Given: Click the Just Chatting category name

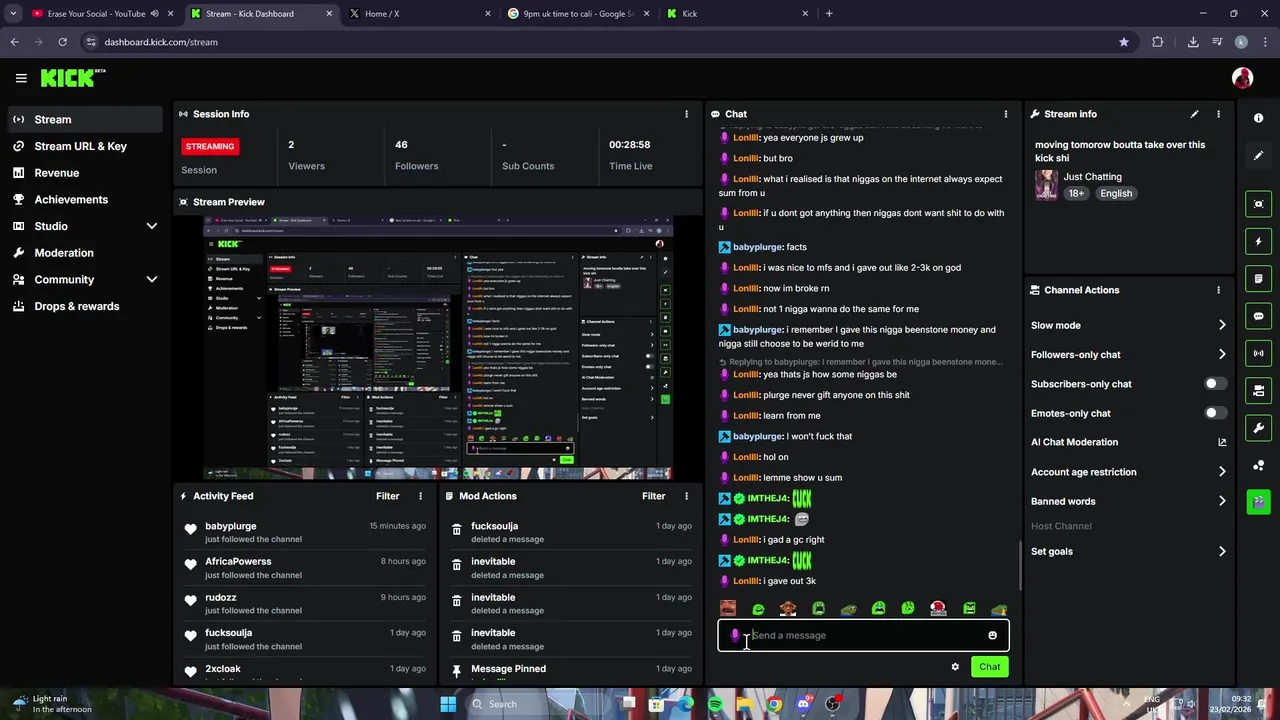Looking at the screenshot, I should tap(1092, 177).
